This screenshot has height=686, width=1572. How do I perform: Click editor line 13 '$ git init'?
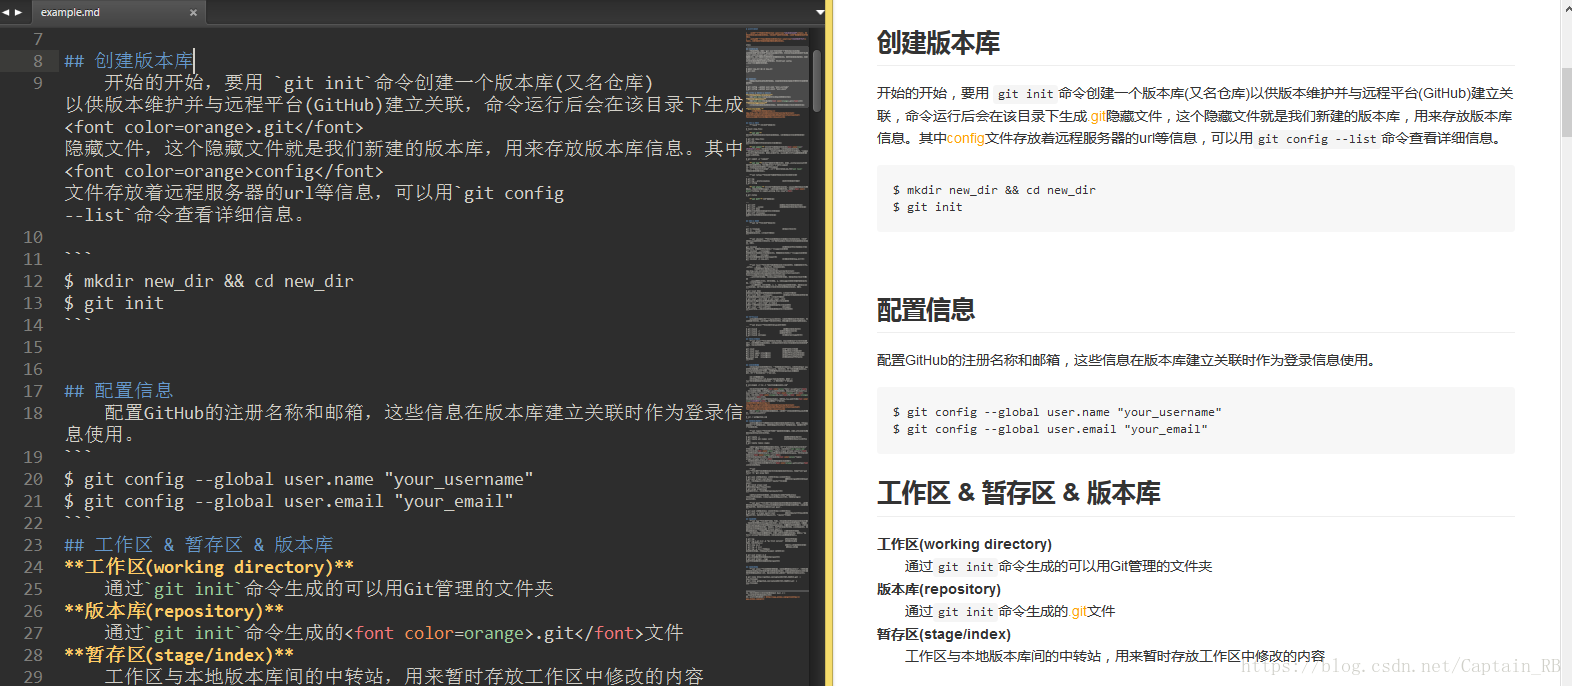(114, 303)
